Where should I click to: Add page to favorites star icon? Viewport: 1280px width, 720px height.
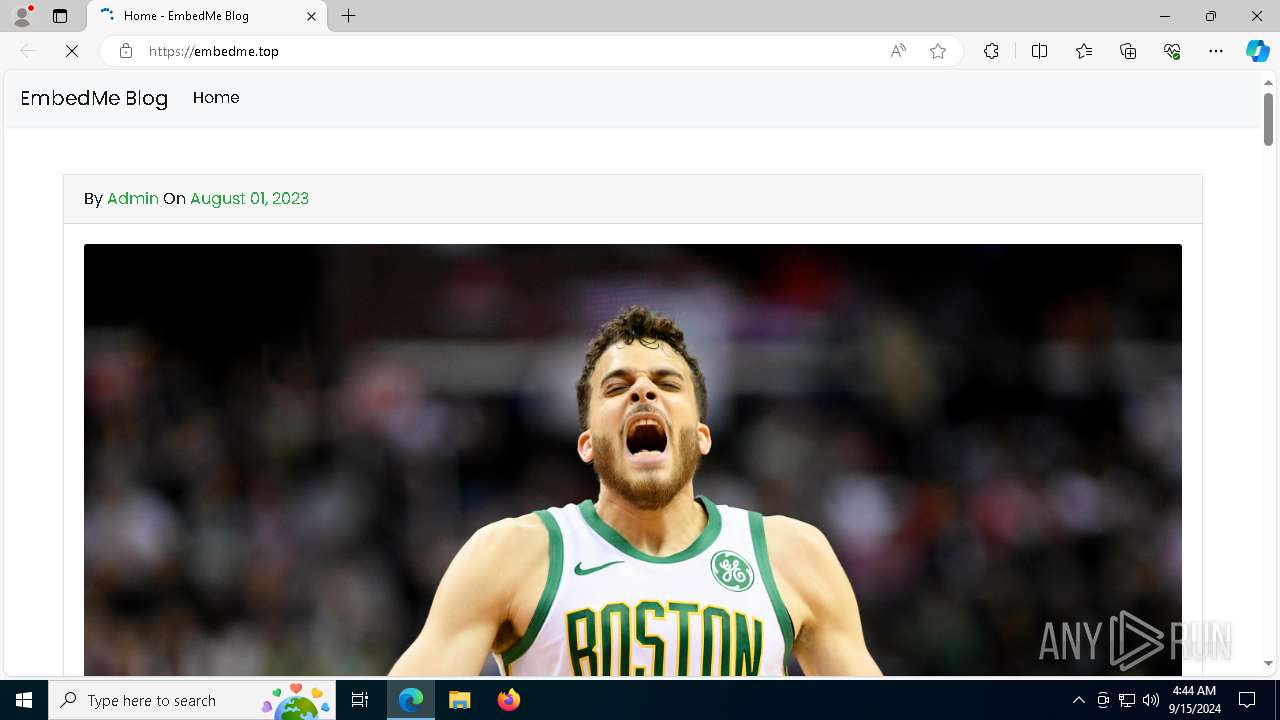pos(938,51)
